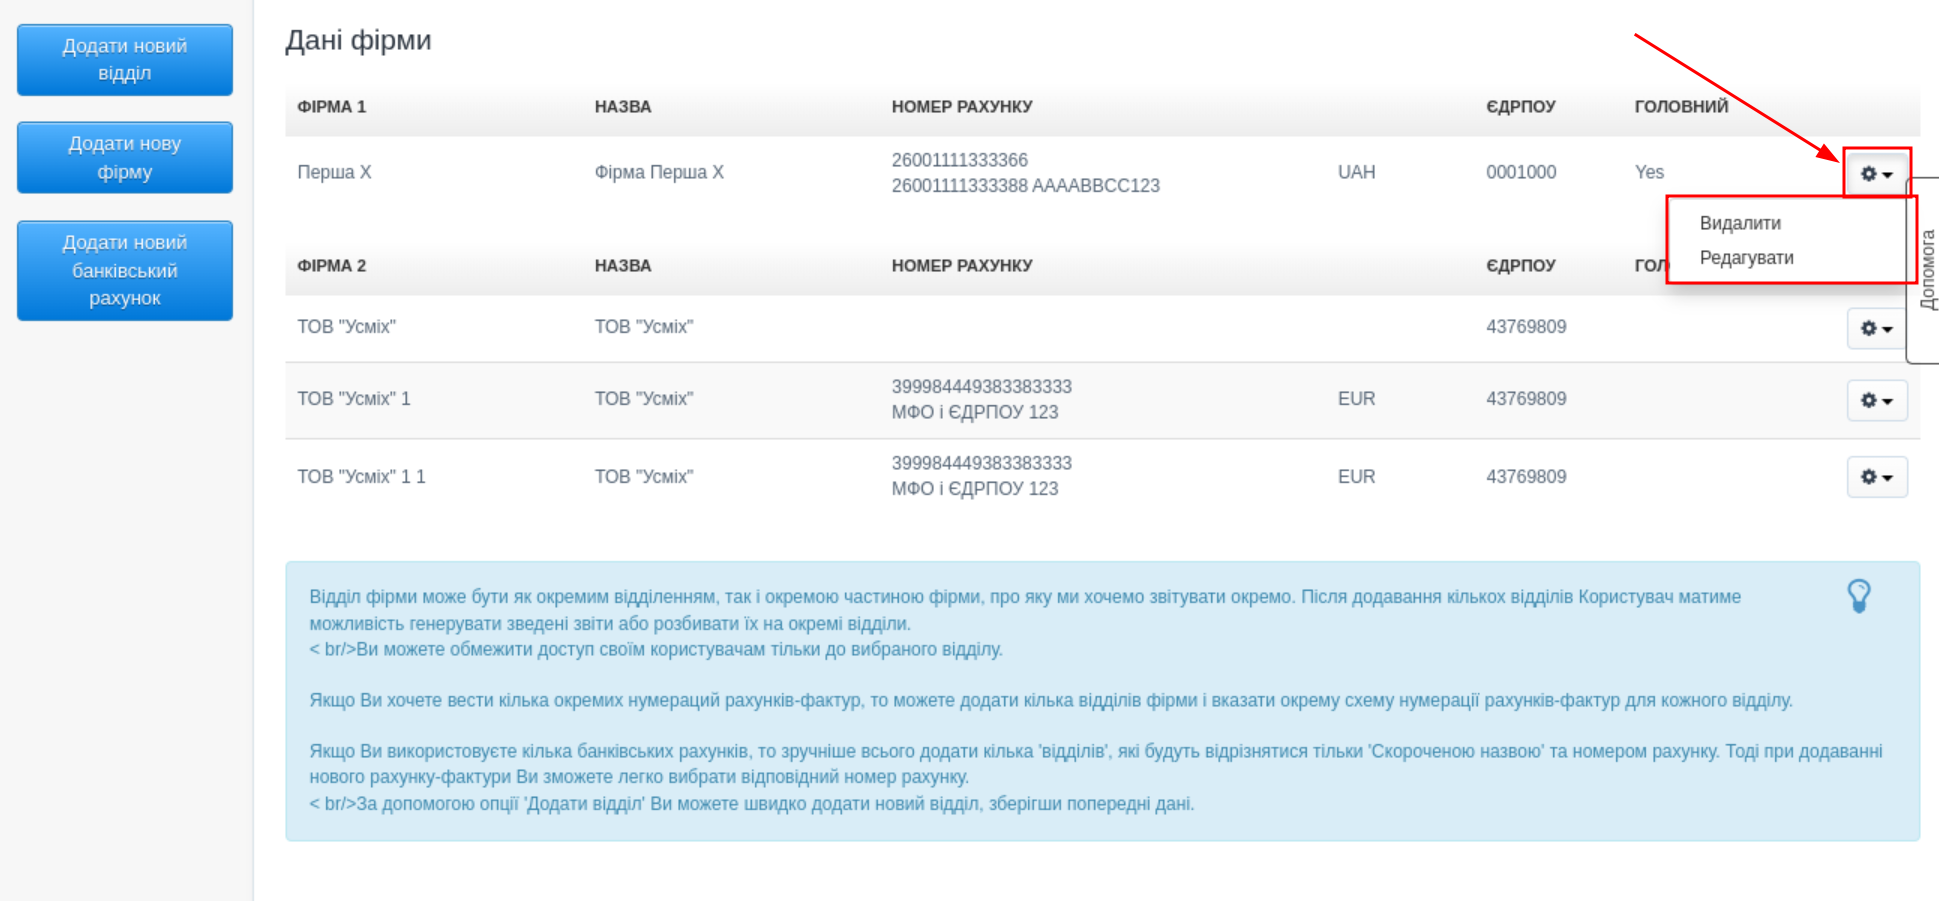Choose Видалити from the dropdown menu
This screenshot has height=901, width=1939.
coord(1740,223)
